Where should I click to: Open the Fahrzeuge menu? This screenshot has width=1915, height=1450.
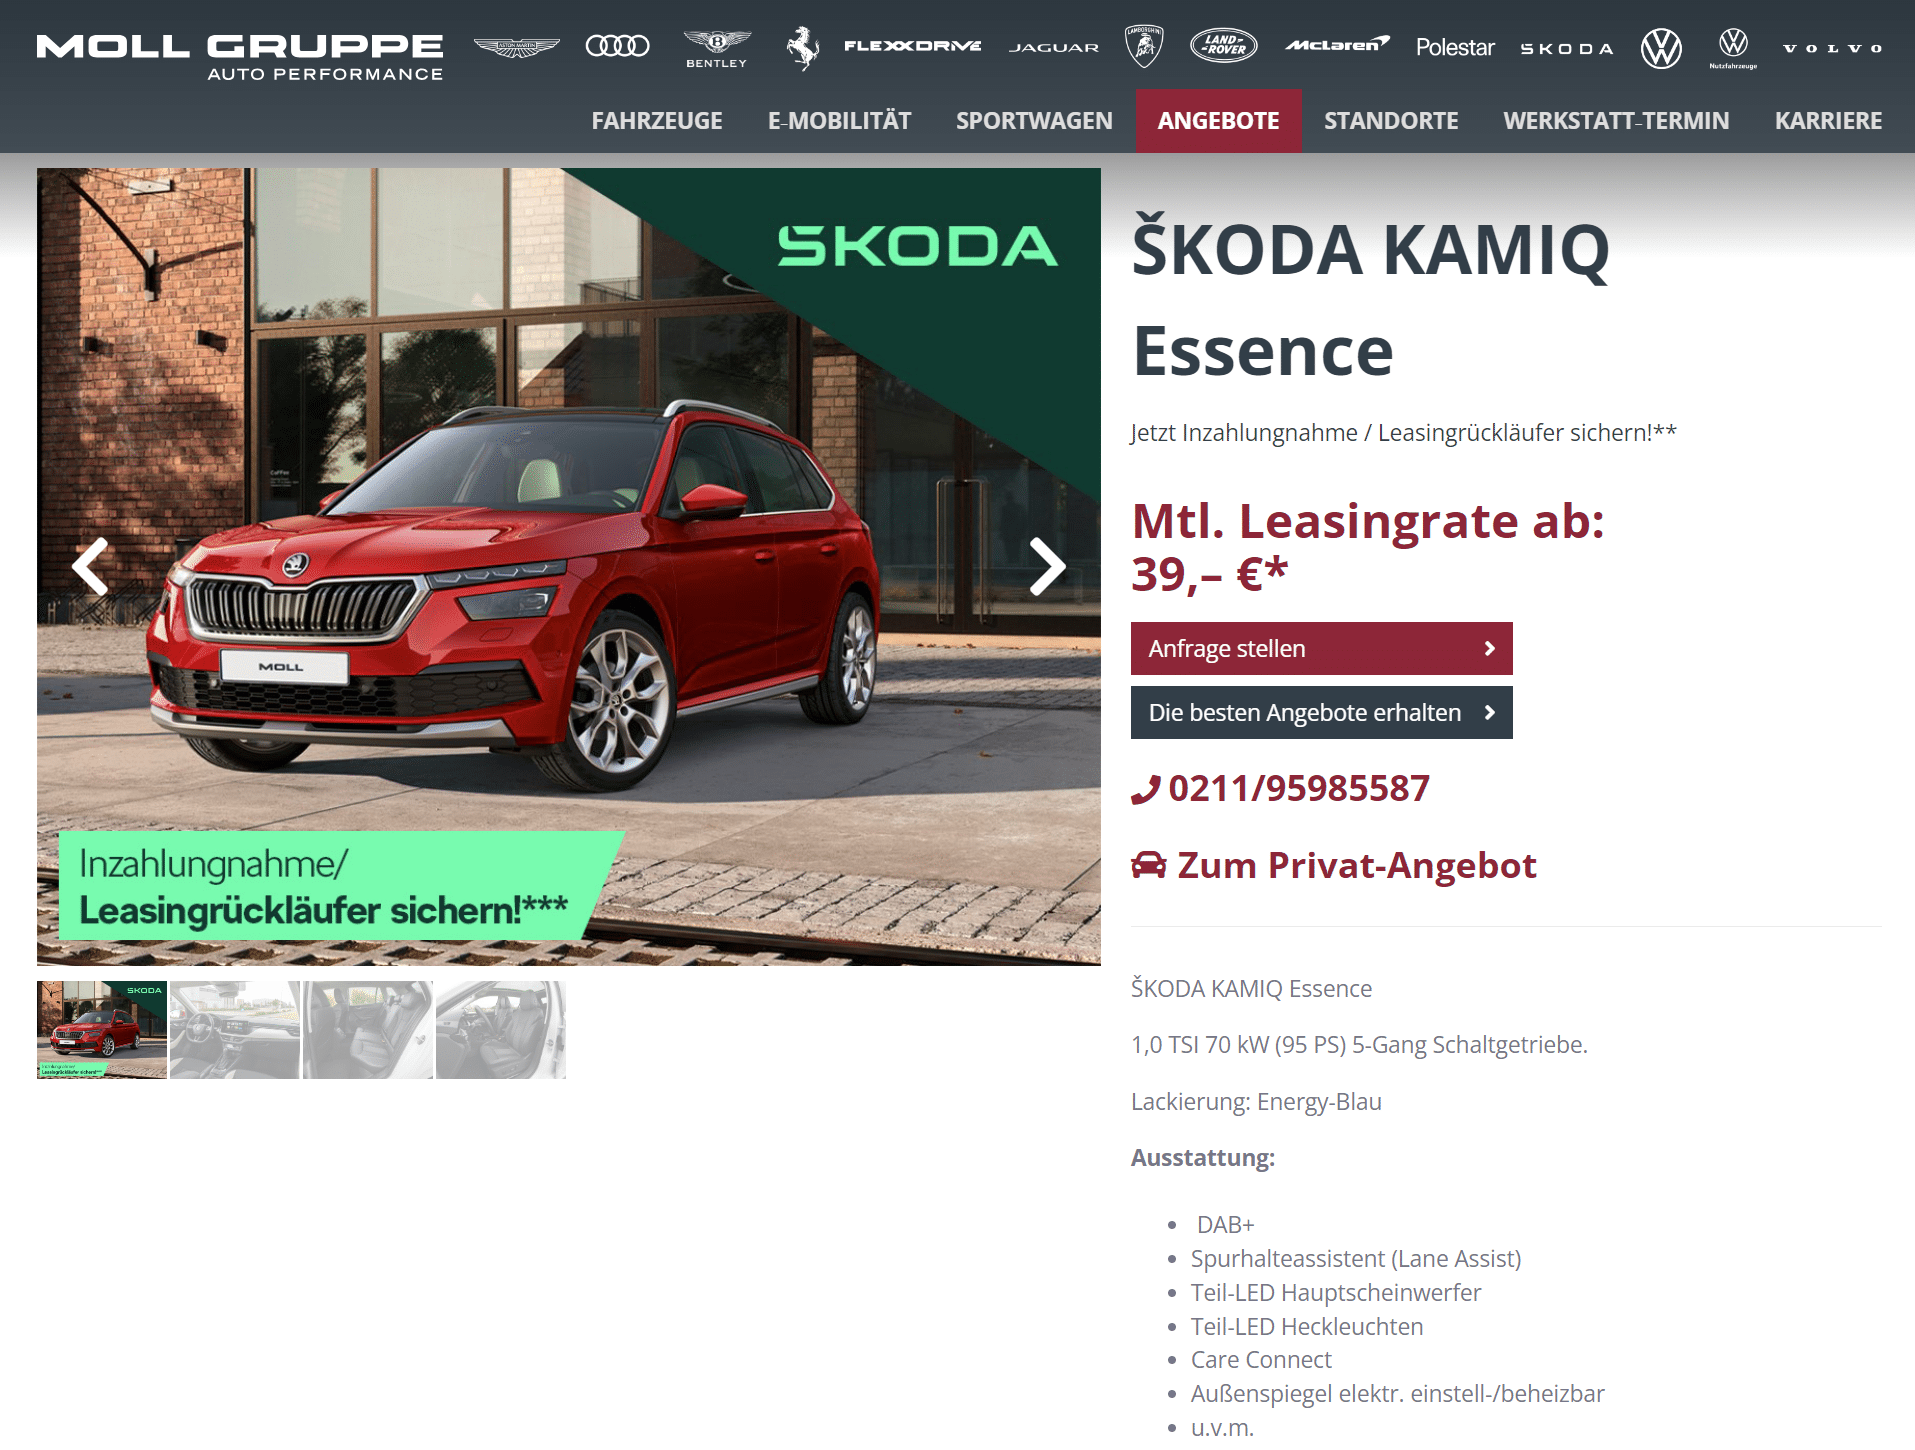pos(657,121)
